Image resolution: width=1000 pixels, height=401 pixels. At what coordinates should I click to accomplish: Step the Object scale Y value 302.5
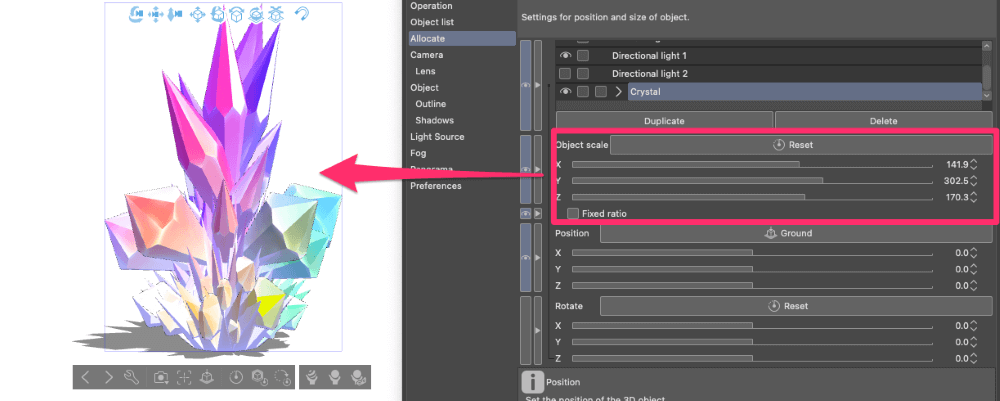click(973, 181)
